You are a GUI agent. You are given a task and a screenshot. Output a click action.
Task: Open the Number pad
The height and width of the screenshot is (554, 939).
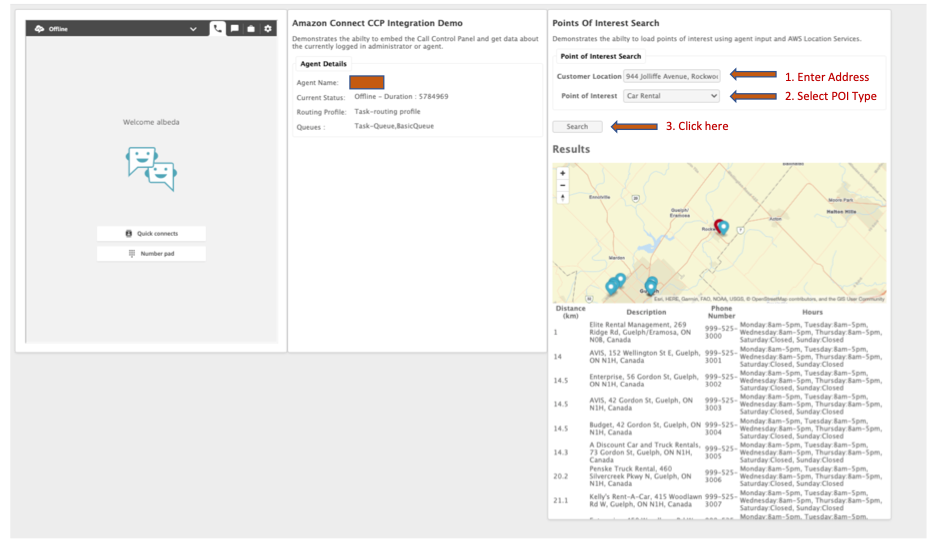pos(152,253)
